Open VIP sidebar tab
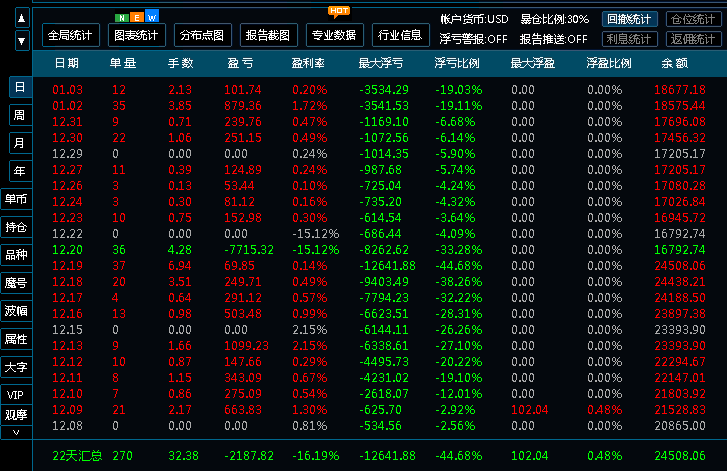Viewport: 727px width, 471px height. click(16, 395)
